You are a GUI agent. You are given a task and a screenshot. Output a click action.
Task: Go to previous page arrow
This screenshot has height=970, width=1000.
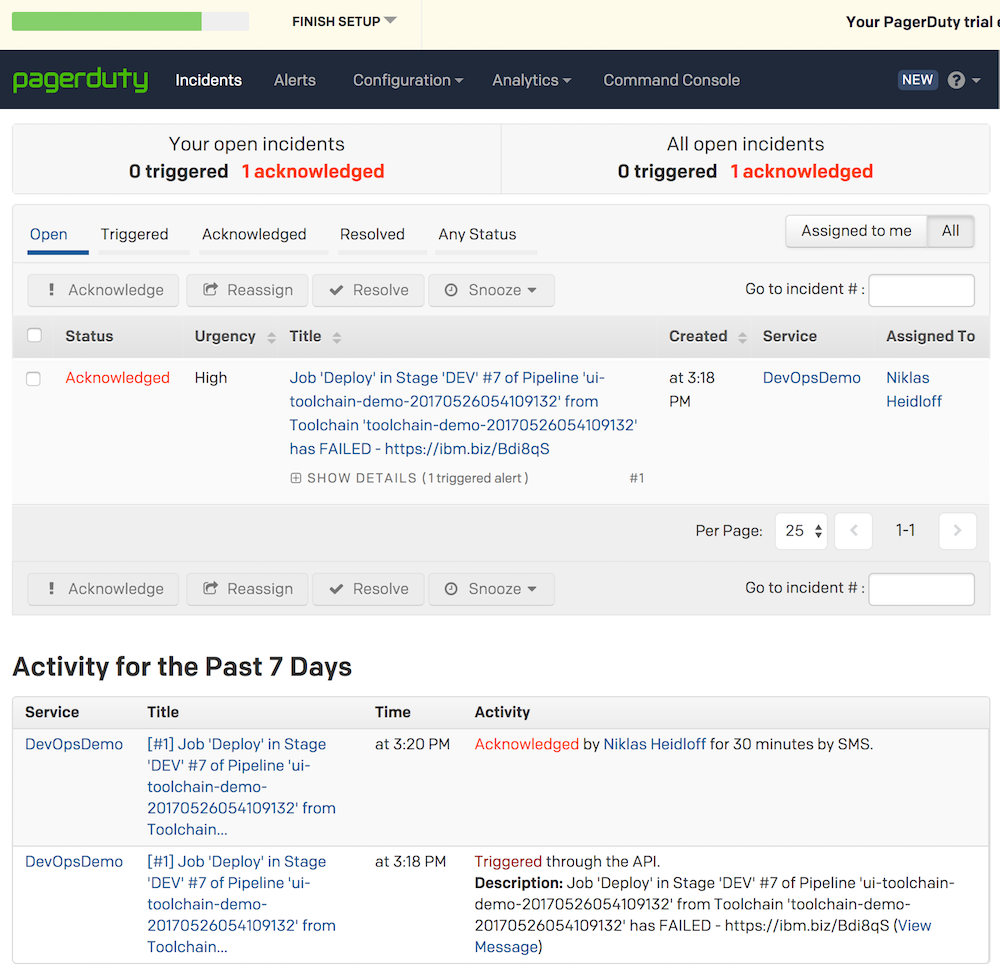click(x=853, y=531)
